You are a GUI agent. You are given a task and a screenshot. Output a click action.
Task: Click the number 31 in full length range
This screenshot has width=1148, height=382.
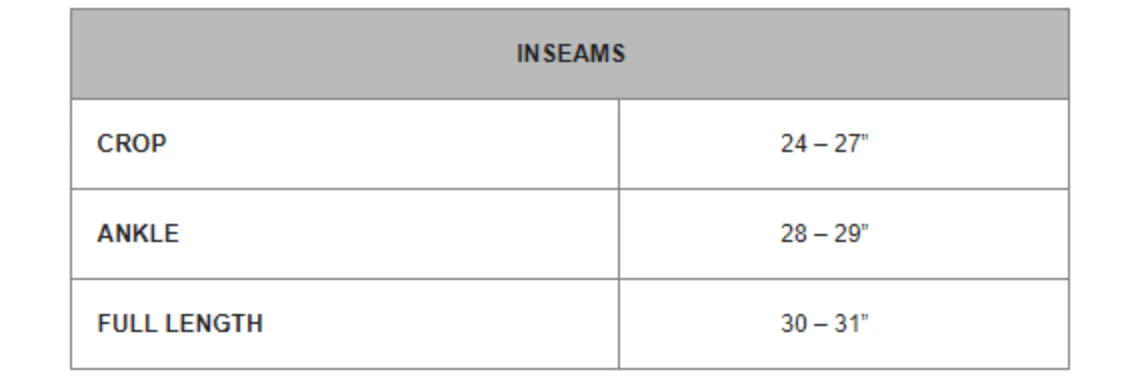click(x=846, y=324)
